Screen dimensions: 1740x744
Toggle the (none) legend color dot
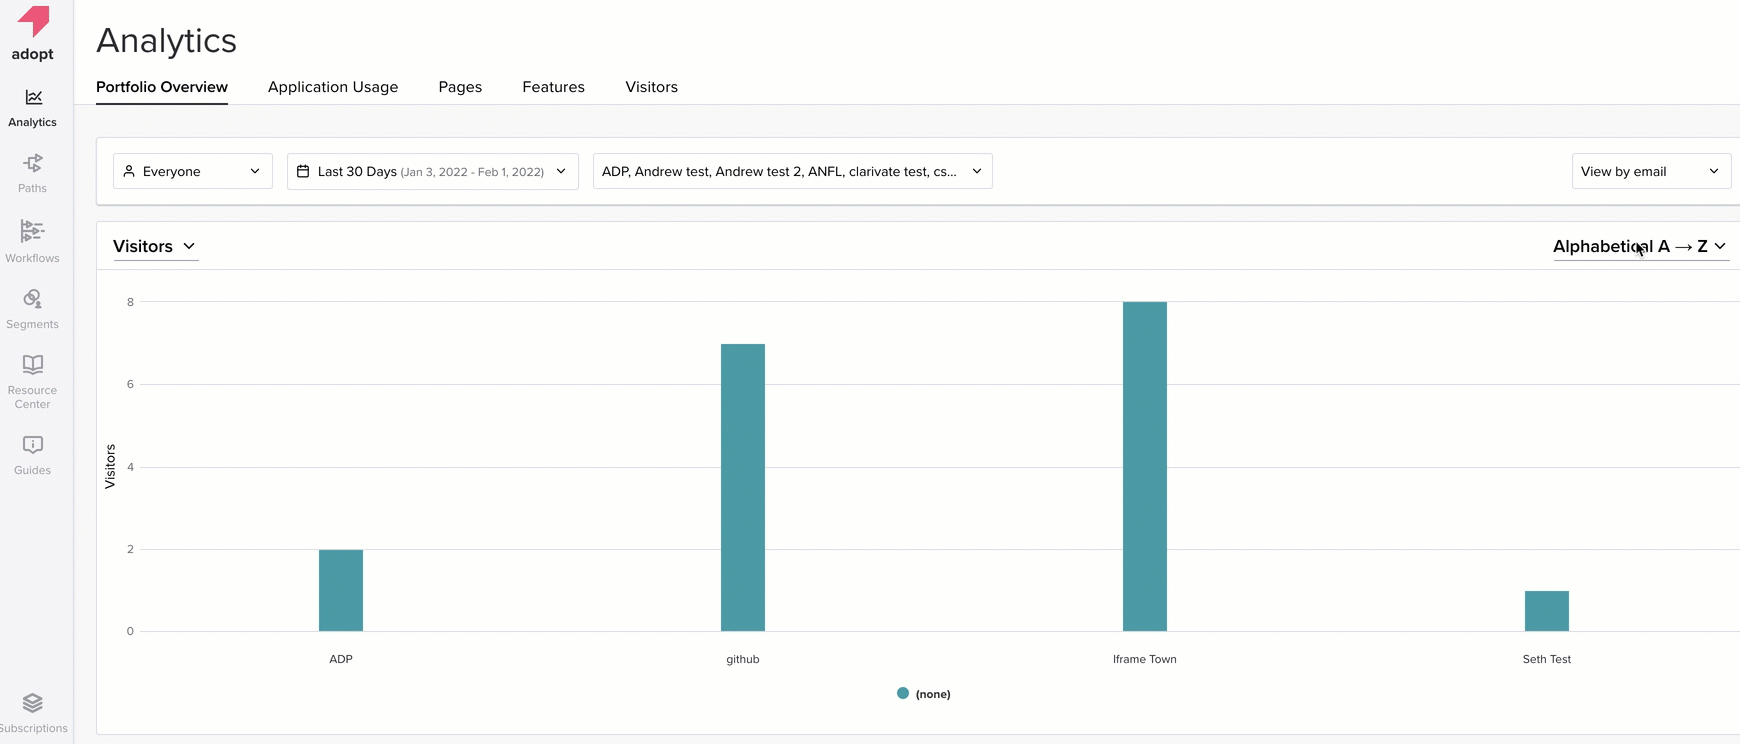click(903, 693)
